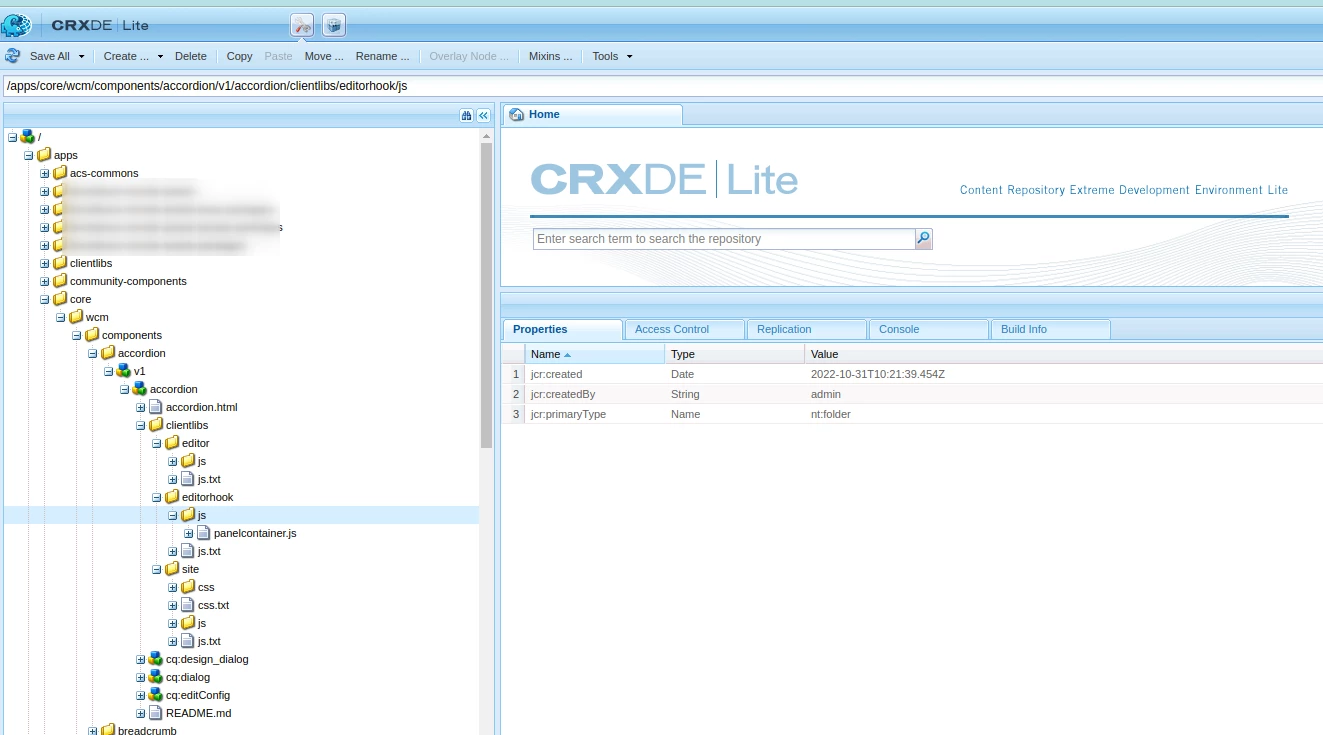Viewport: 1323px width, 735px height.
Task: Switch to the Access Control tab
Action: point(684,329)
